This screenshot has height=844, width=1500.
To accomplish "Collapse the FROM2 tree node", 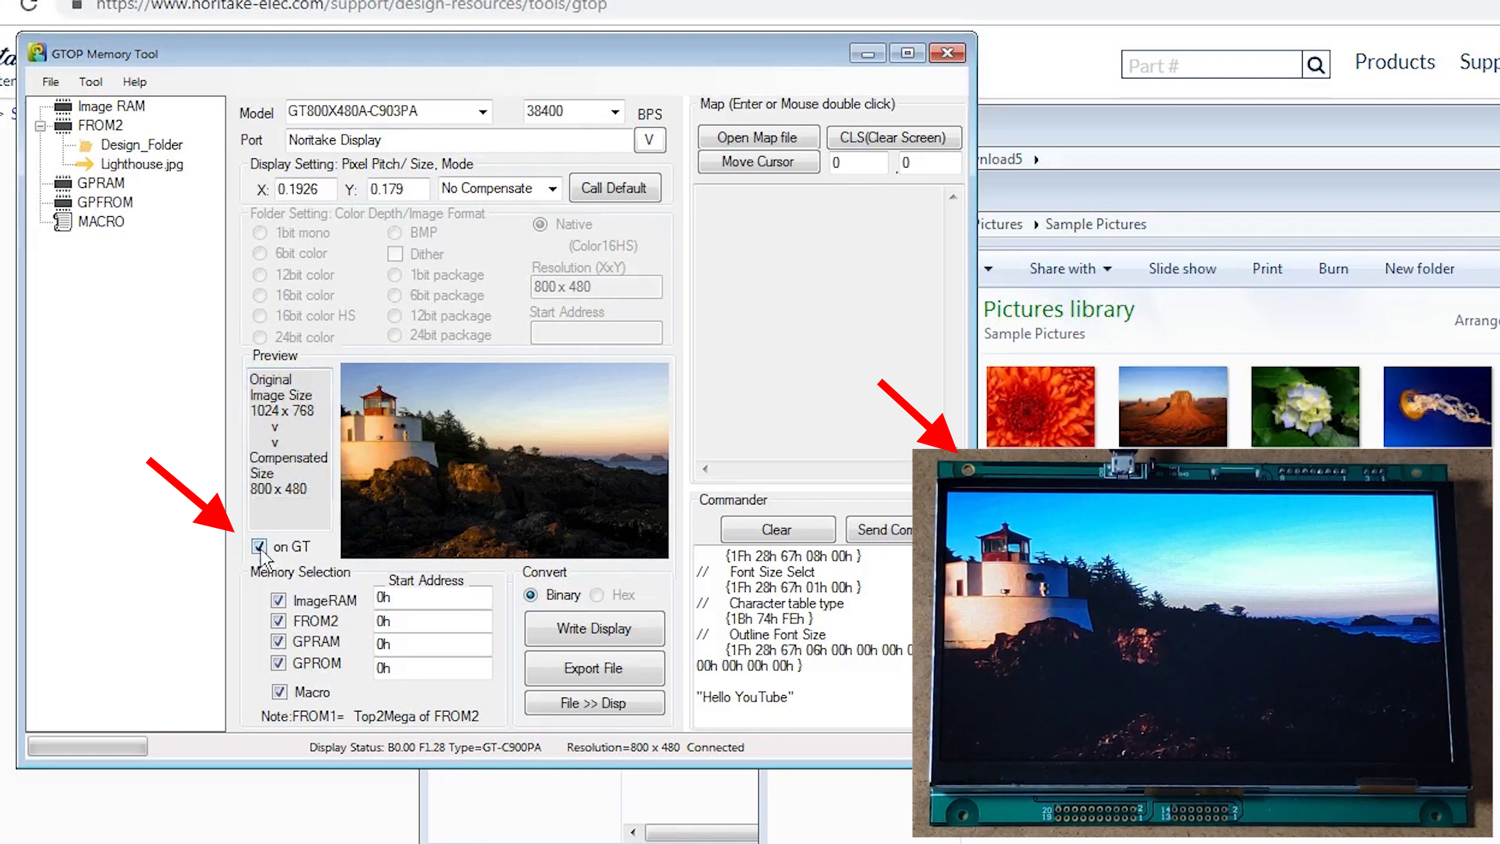I will [41, 126].
